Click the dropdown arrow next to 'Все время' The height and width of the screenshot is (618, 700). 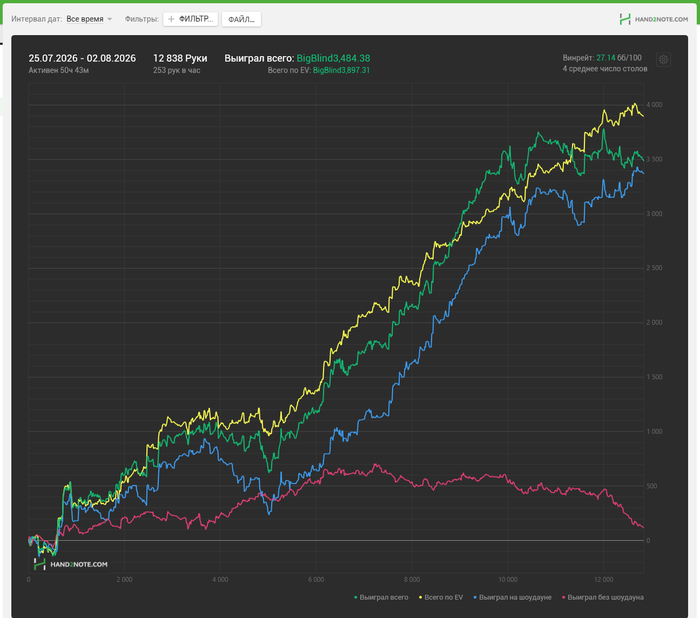(x=110, y=19)
